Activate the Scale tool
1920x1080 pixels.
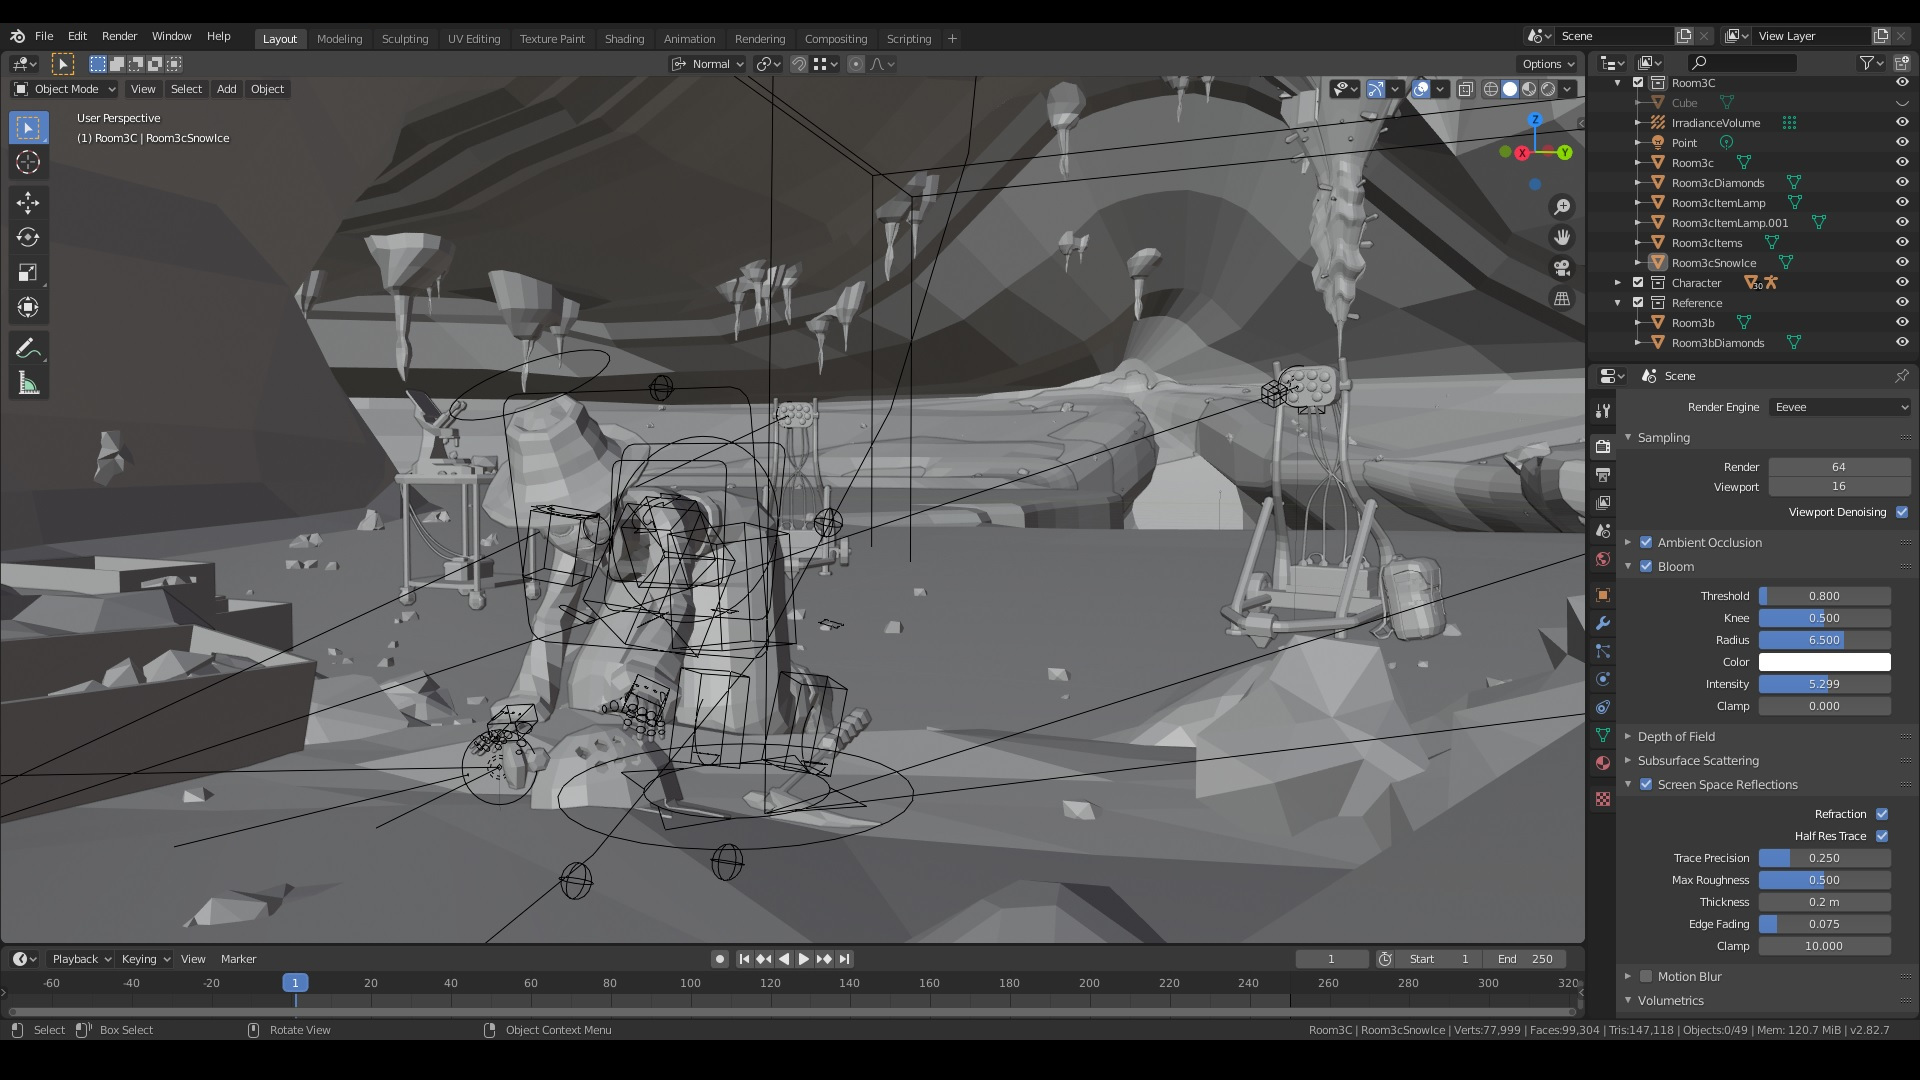coord(28,273)
